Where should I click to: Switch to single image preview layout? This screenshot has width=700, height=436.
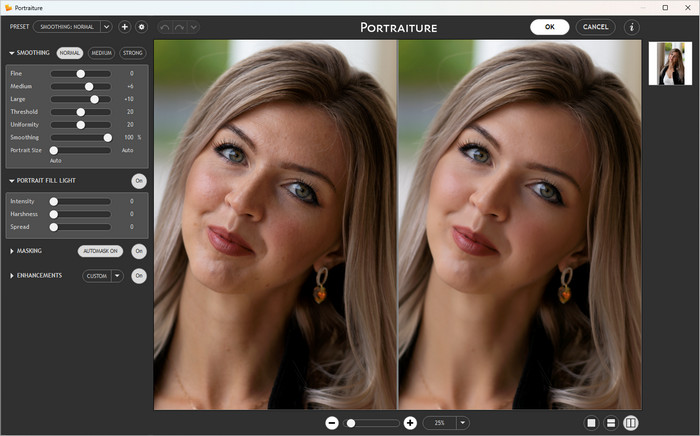point(591,423)
